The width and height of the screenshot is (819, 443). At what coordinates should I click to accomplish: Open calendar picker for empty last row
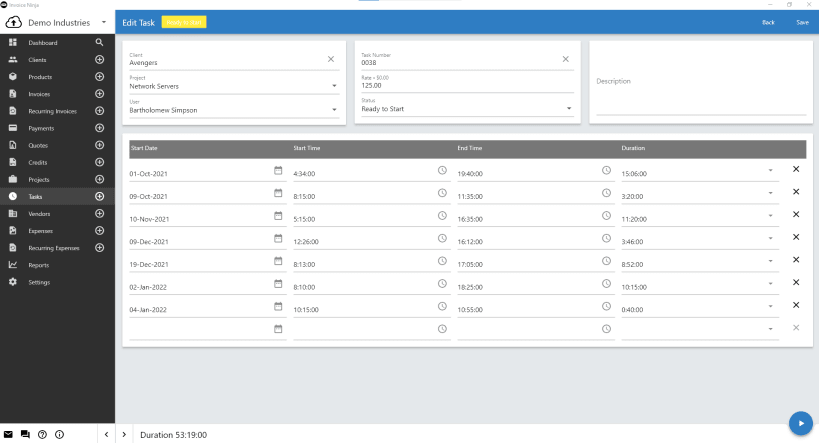point(278,329)
